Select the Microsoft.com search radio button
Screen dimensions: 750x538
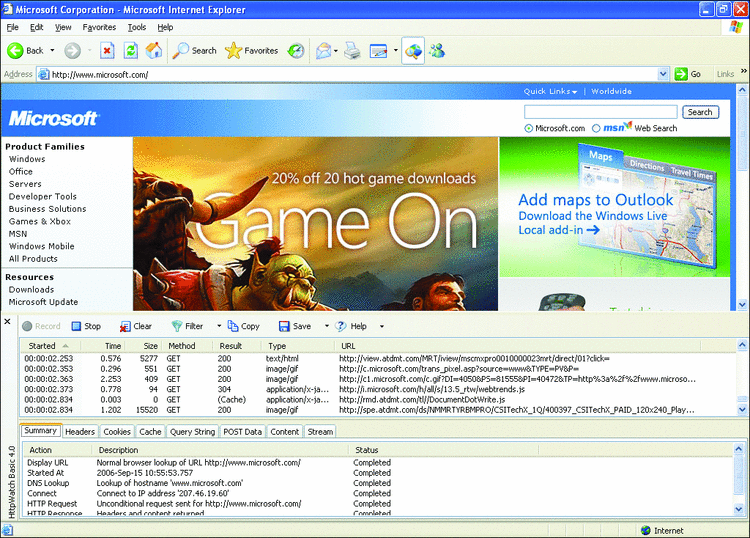[x=529, y=128]
